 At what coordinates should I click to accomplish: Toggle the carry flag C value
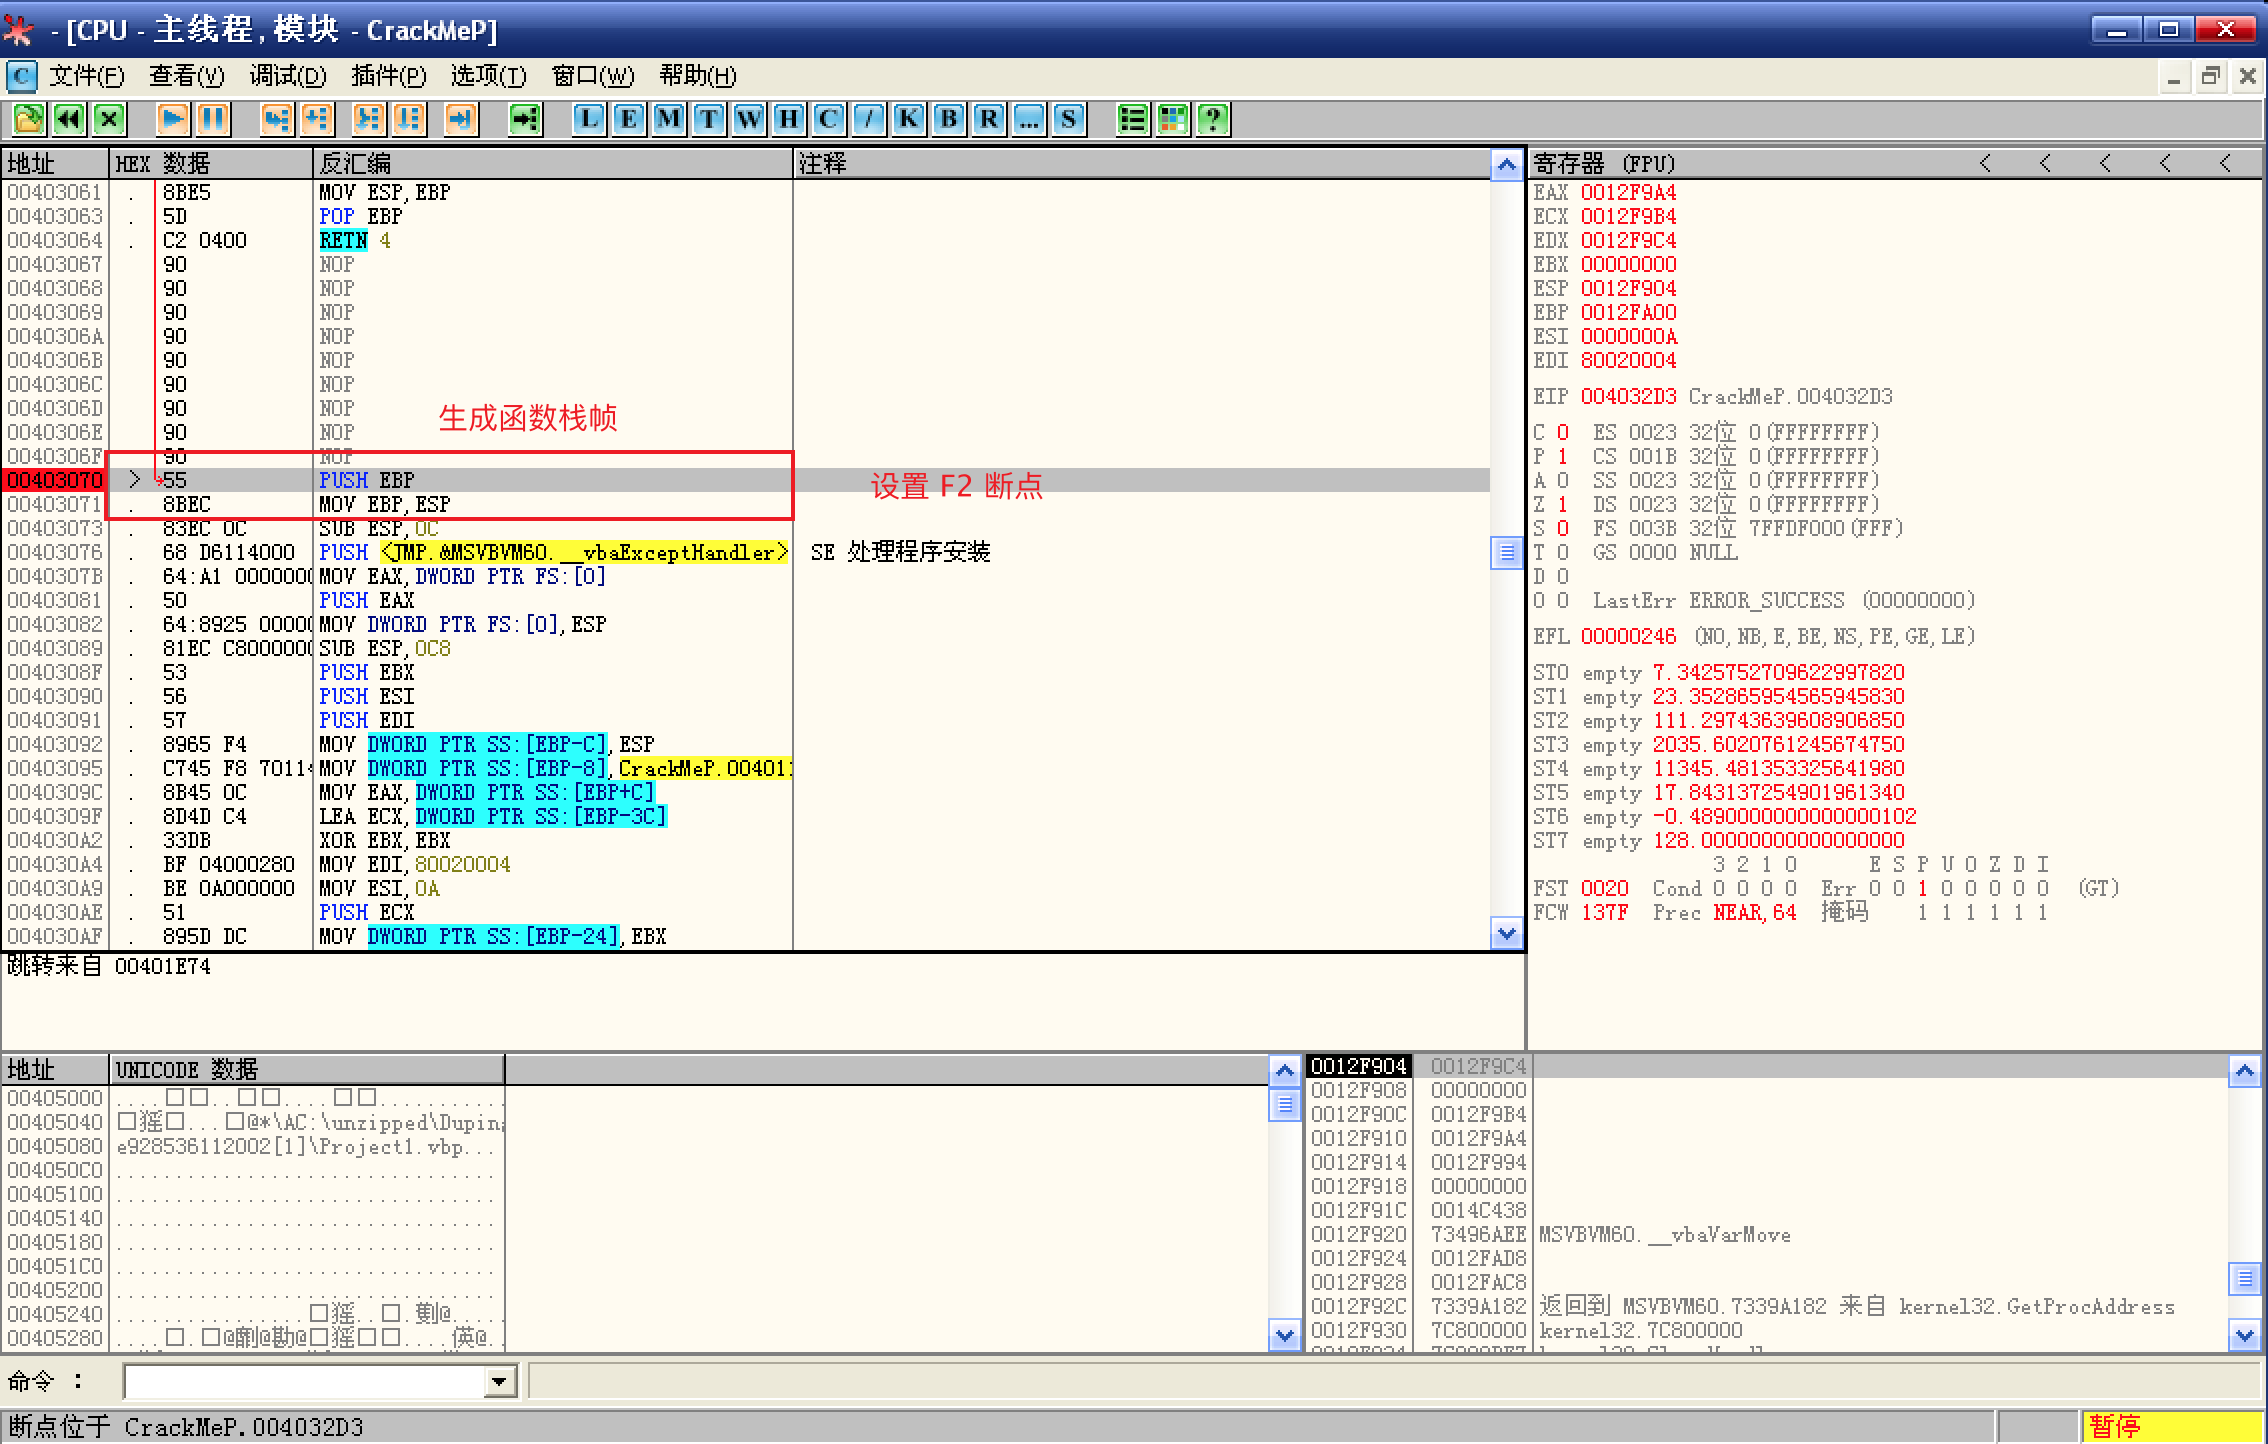(x=1562, y=432)
